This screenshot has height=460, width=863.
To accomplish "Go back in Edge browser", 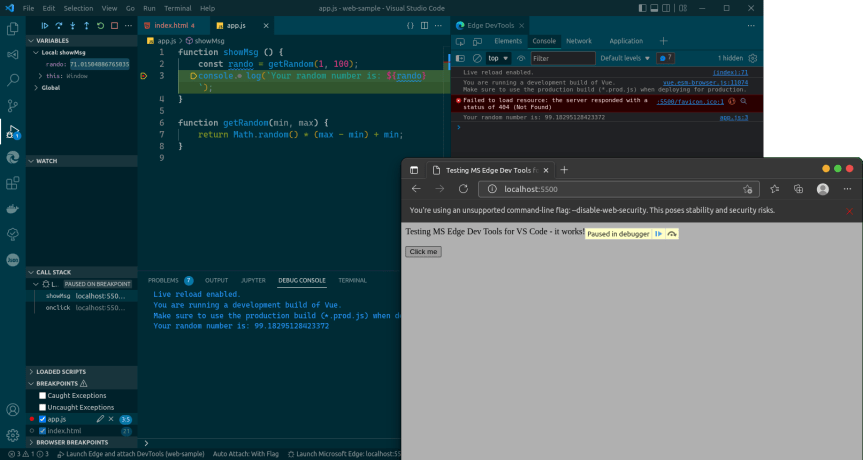I will point(416,189).
